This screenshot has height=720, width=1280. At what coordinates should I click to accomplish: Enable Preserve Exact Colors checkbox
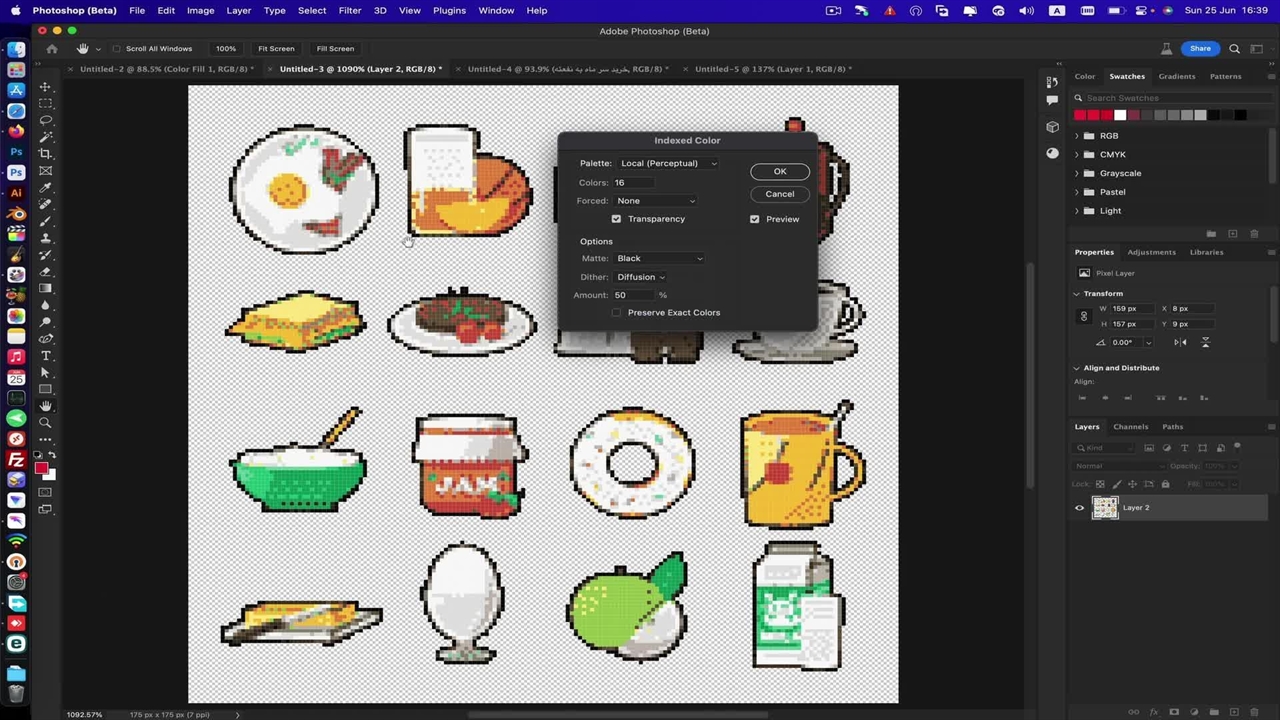coord(616,313)
